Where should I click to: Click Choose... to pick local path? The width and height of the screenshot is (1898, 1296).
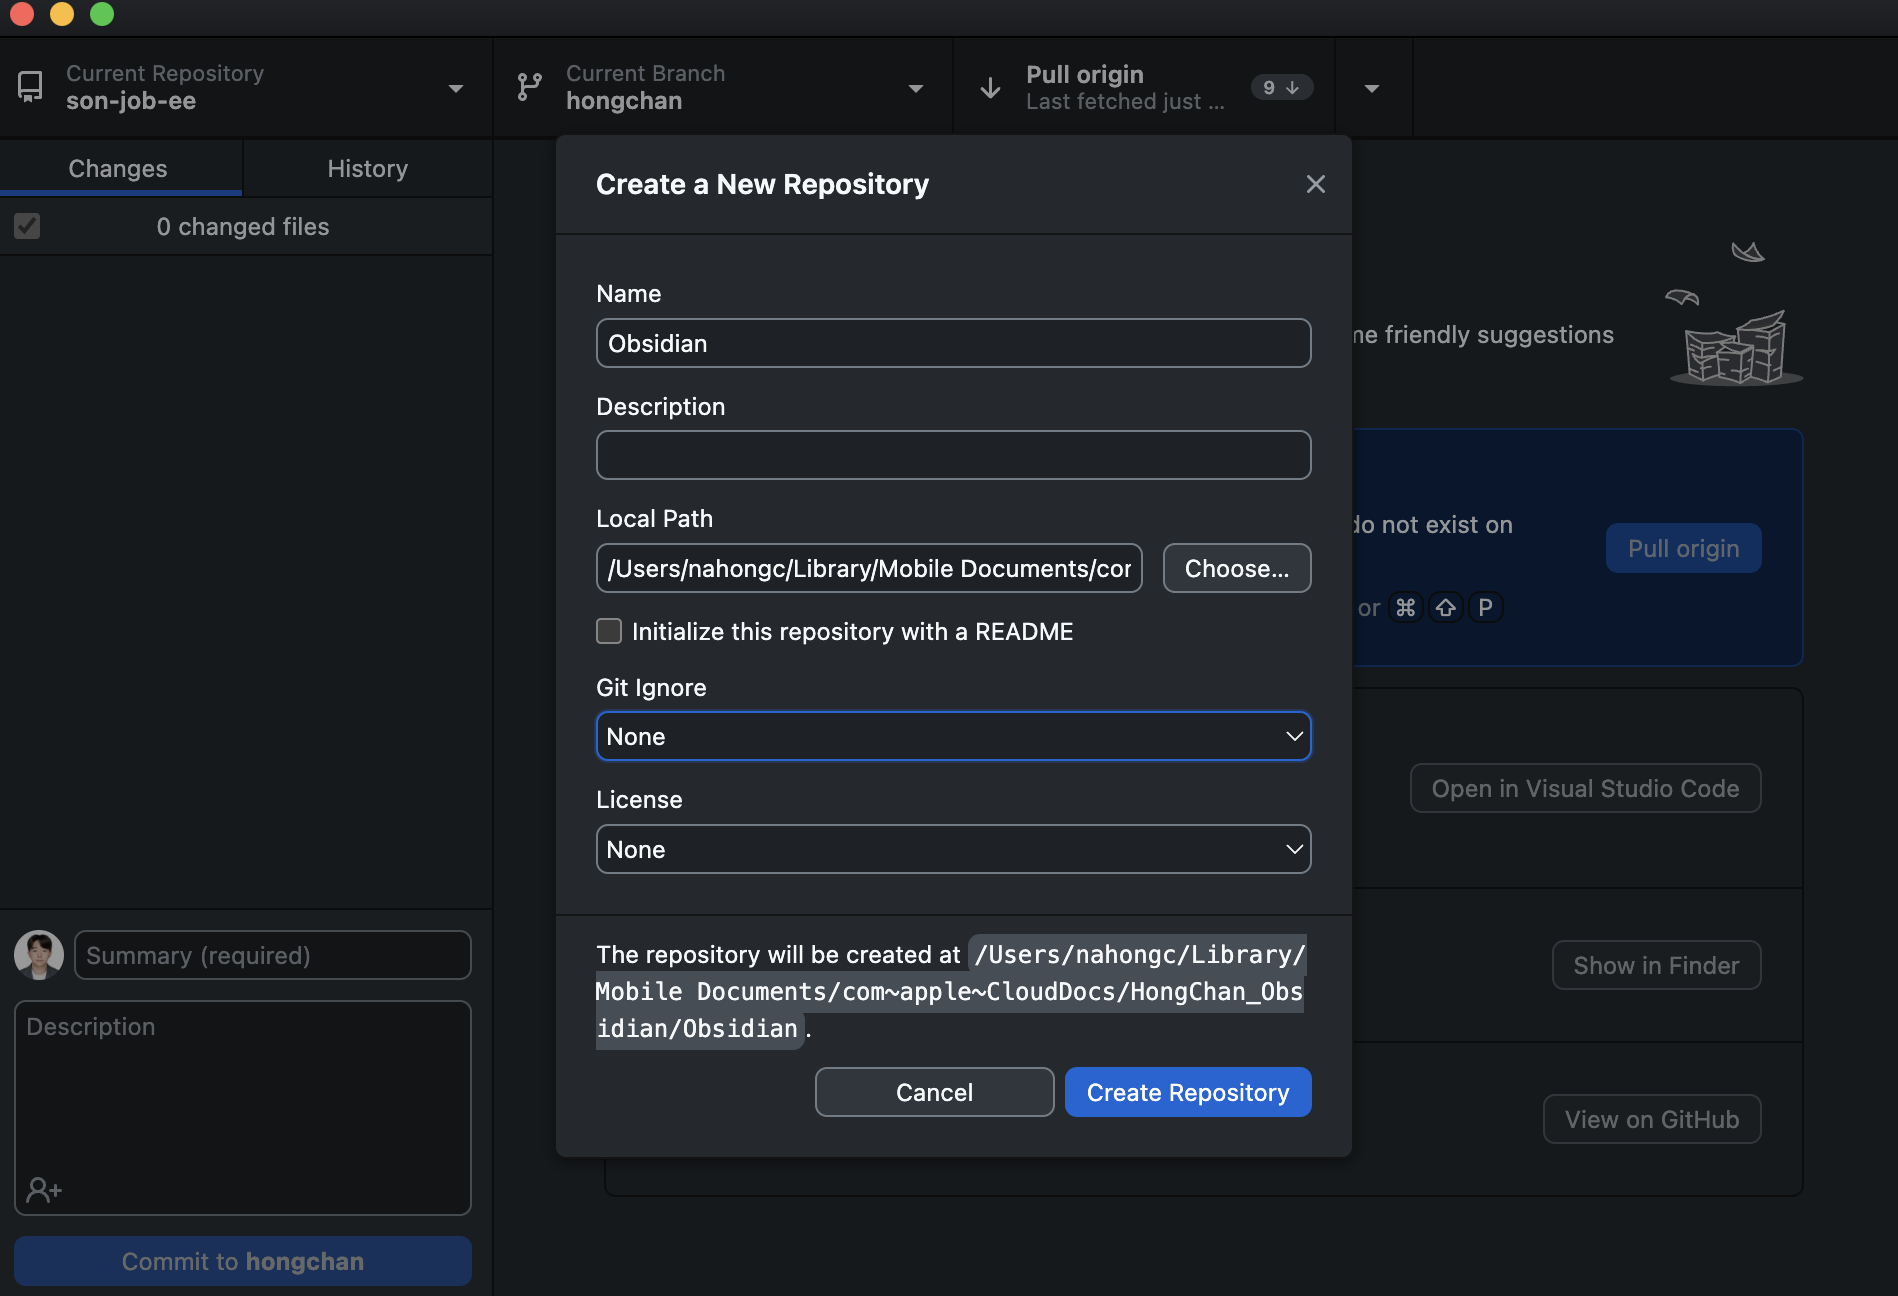1237,568
